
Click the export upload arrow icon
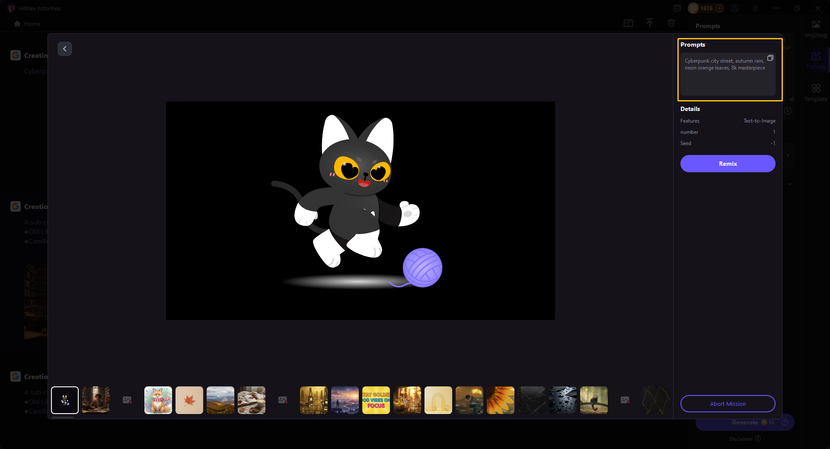[x=649, y=23]
